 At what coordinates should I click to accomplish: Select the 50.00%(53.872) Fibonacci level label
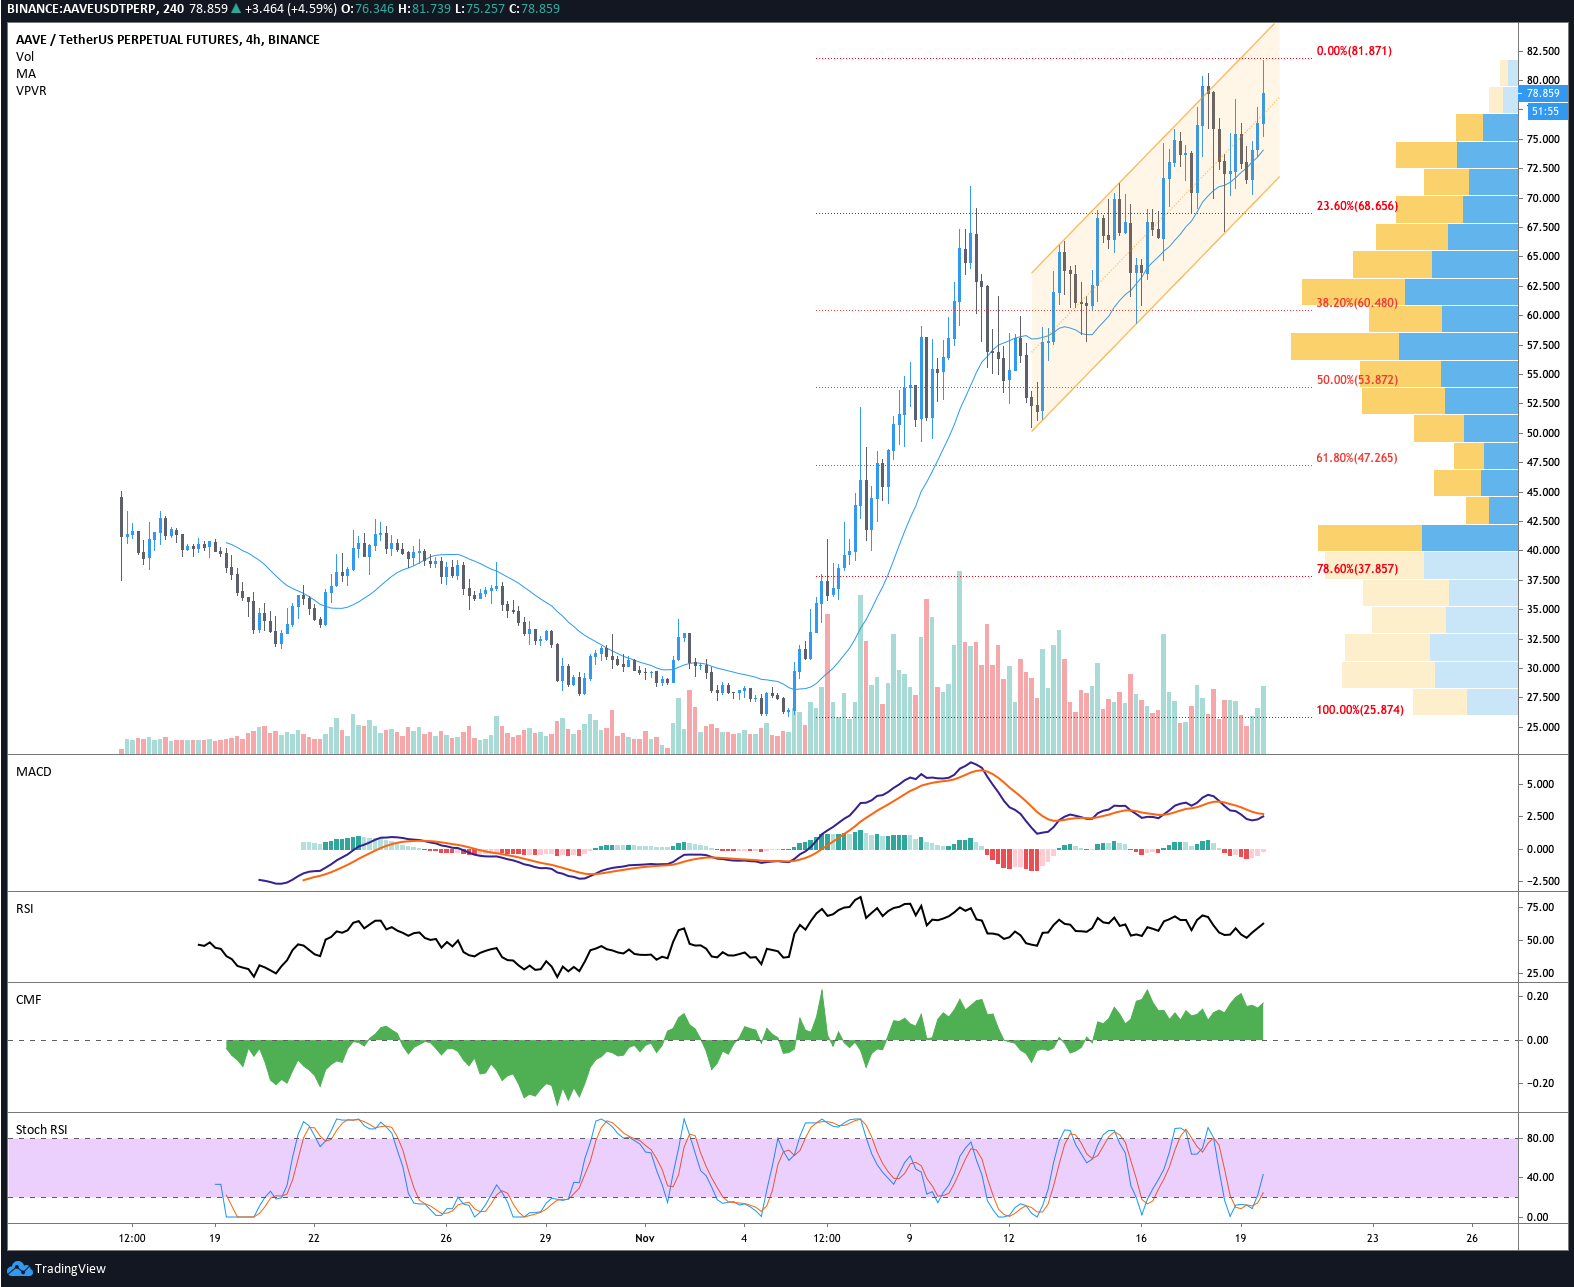click(1357, 380)
